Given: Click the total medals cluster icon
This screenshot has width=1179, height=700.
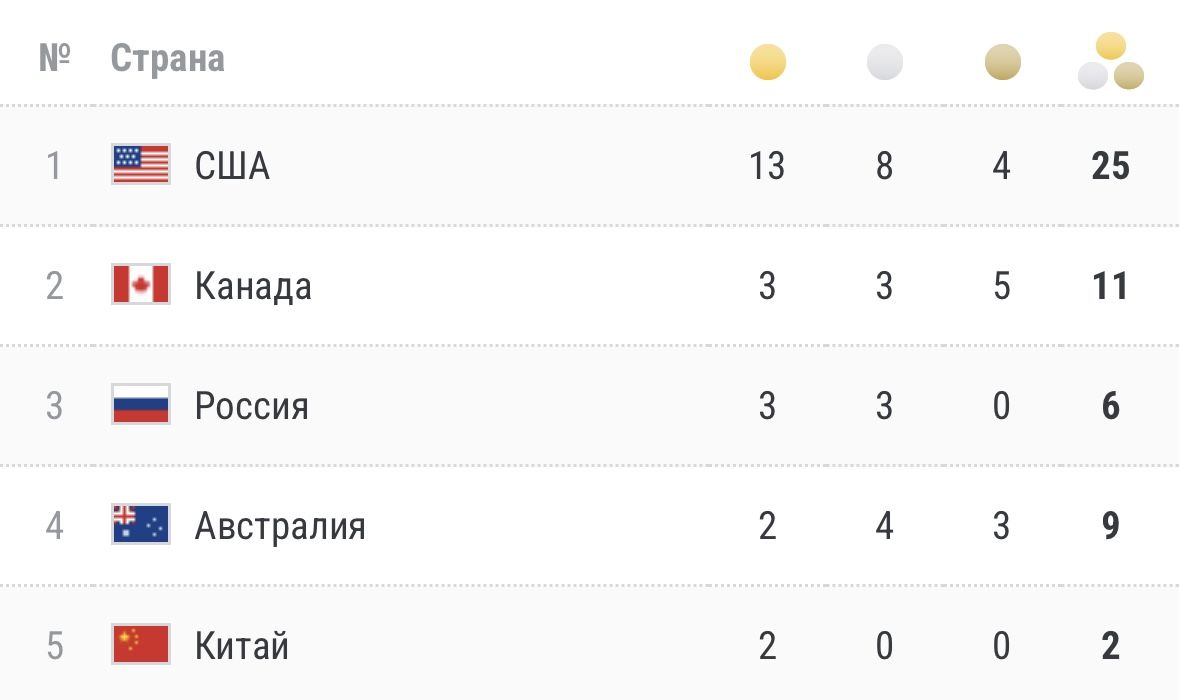Looking at the screenshot, I should 1111,62.
